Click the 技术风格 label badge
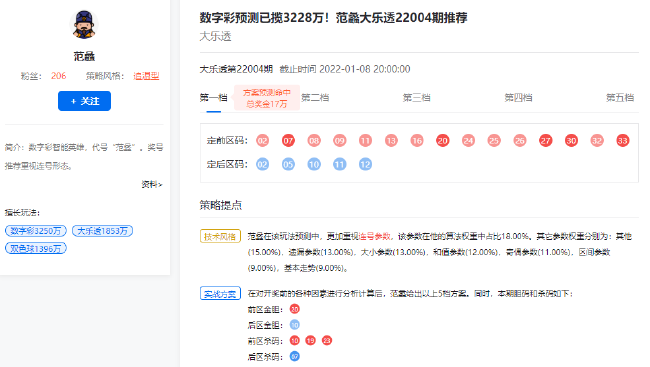Image resolution: width=650 pixels, height=367 pixels. pyautogui.click(x=220, y=236)
